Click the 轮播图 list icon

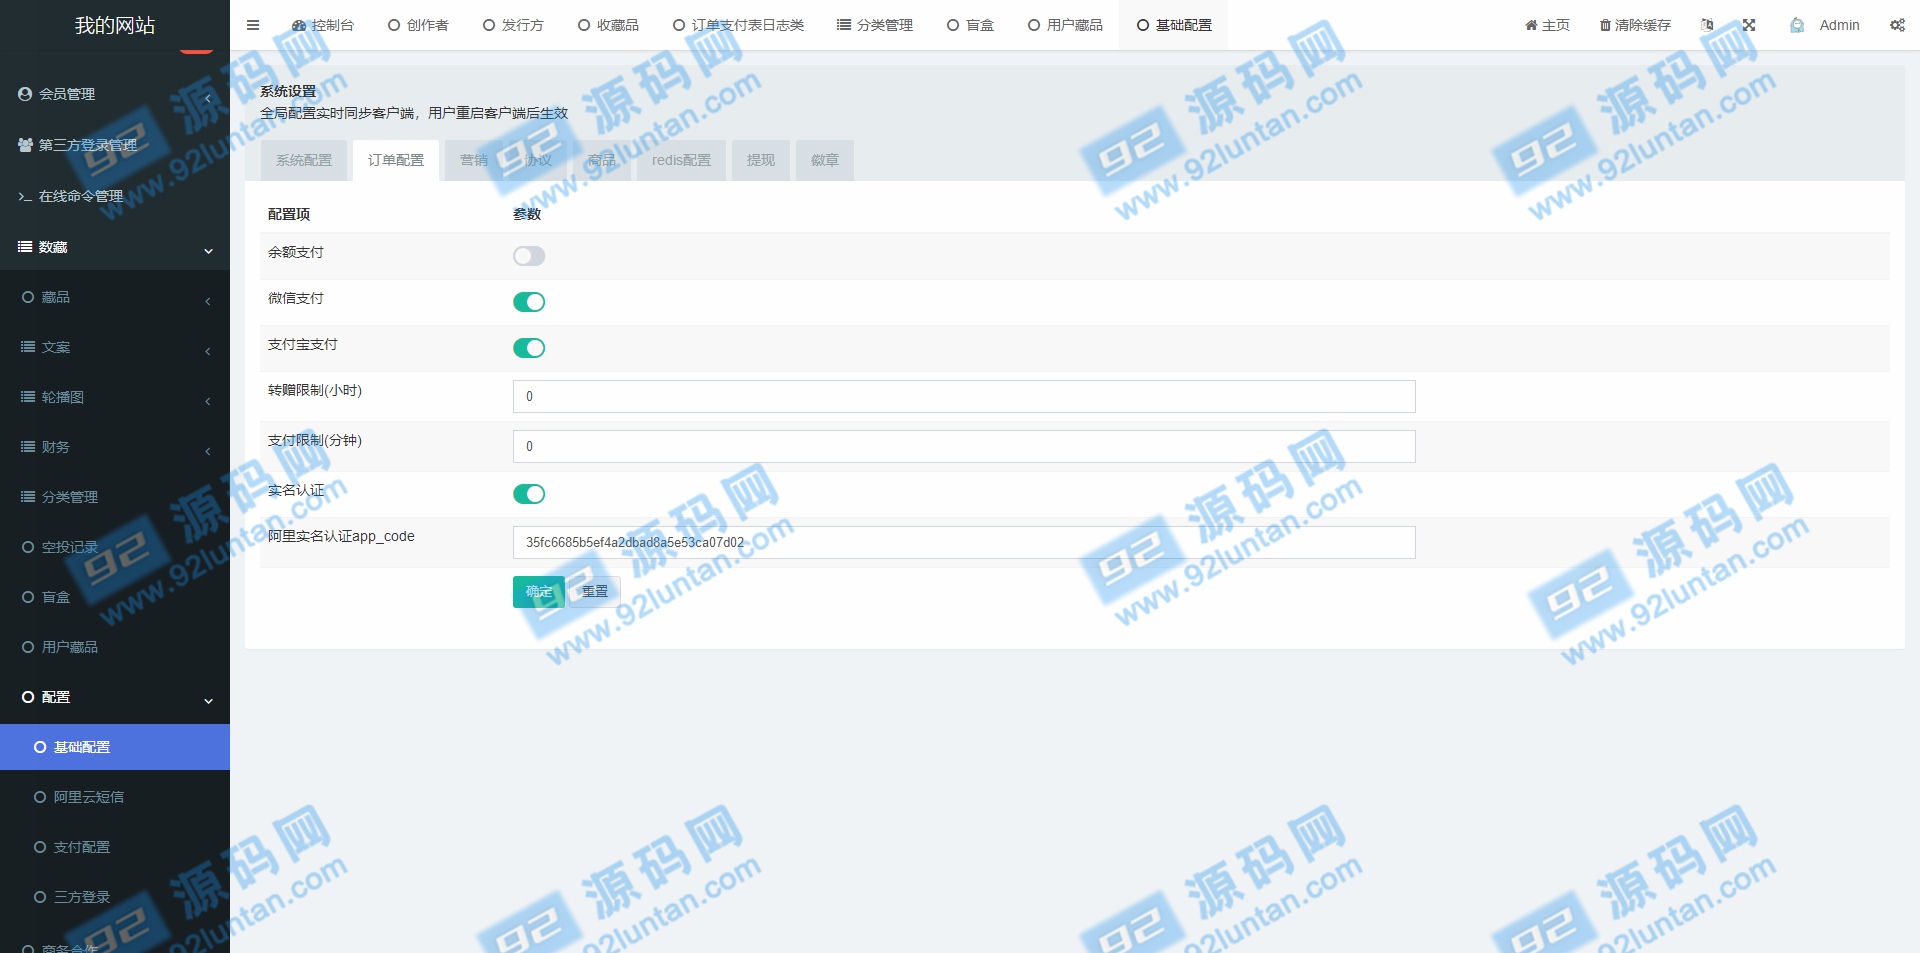(x=28, y=397)
